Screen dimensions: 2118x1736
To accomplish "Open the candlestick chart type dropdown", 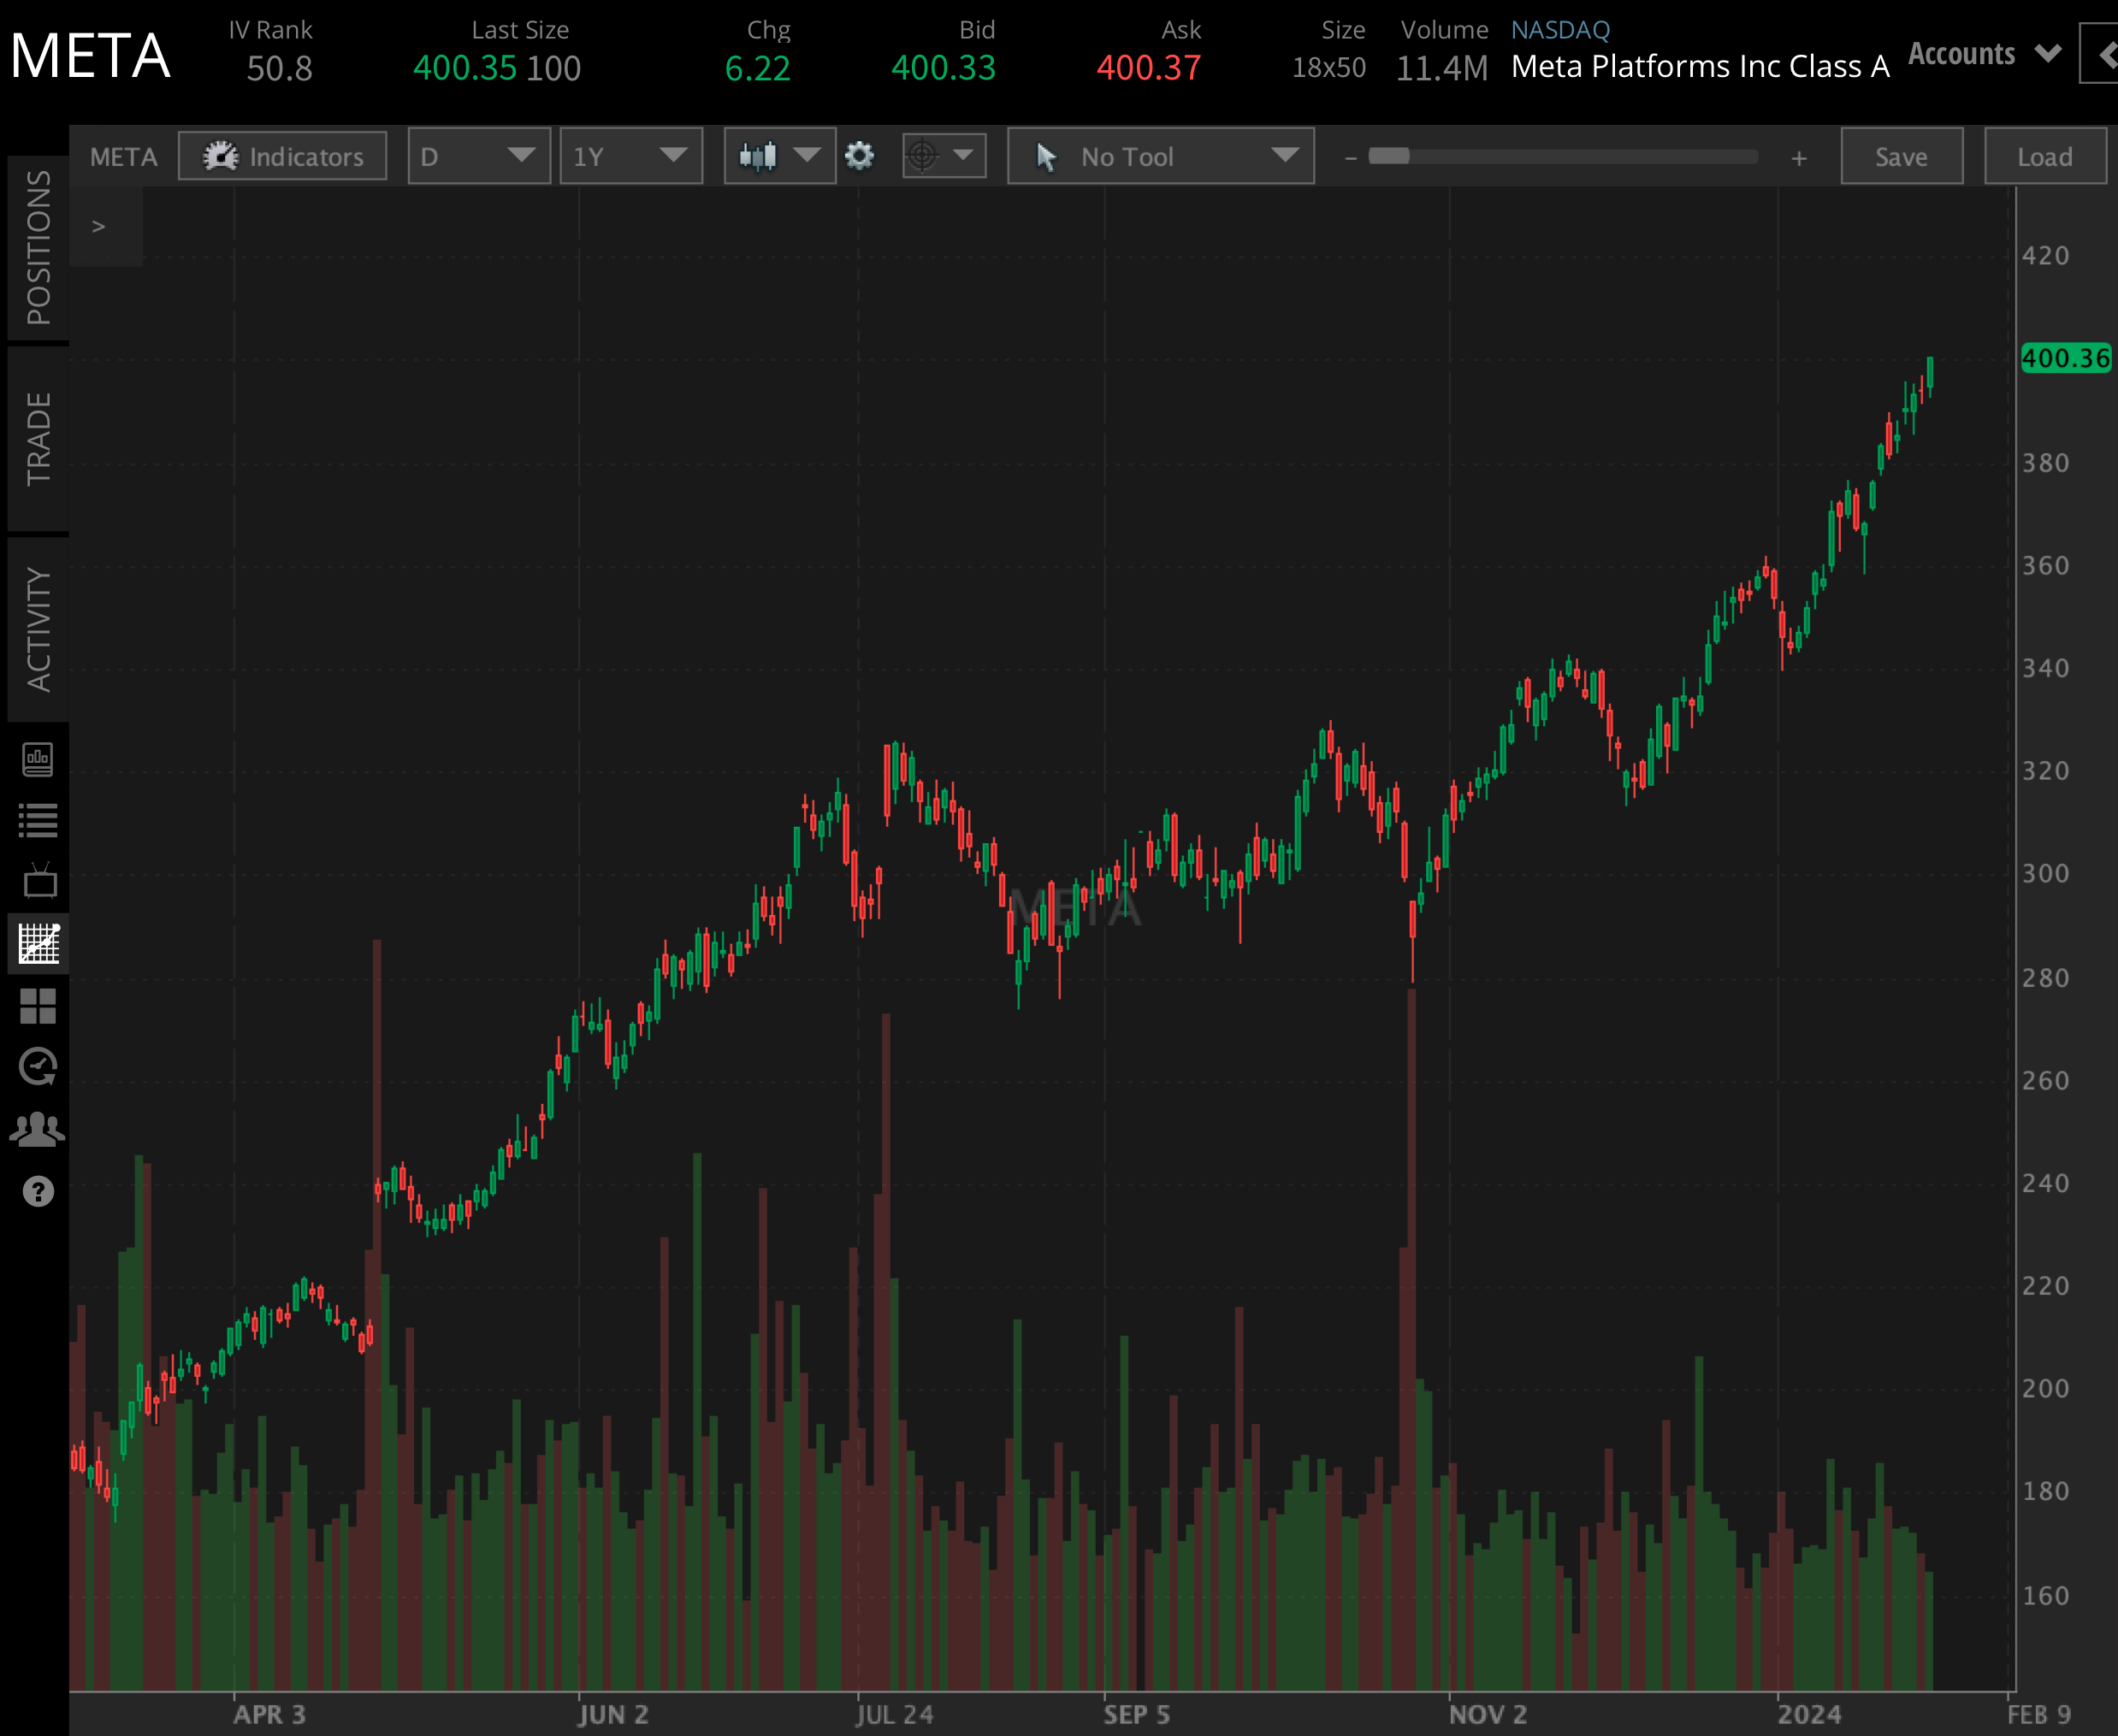I will tap(779, 156).
